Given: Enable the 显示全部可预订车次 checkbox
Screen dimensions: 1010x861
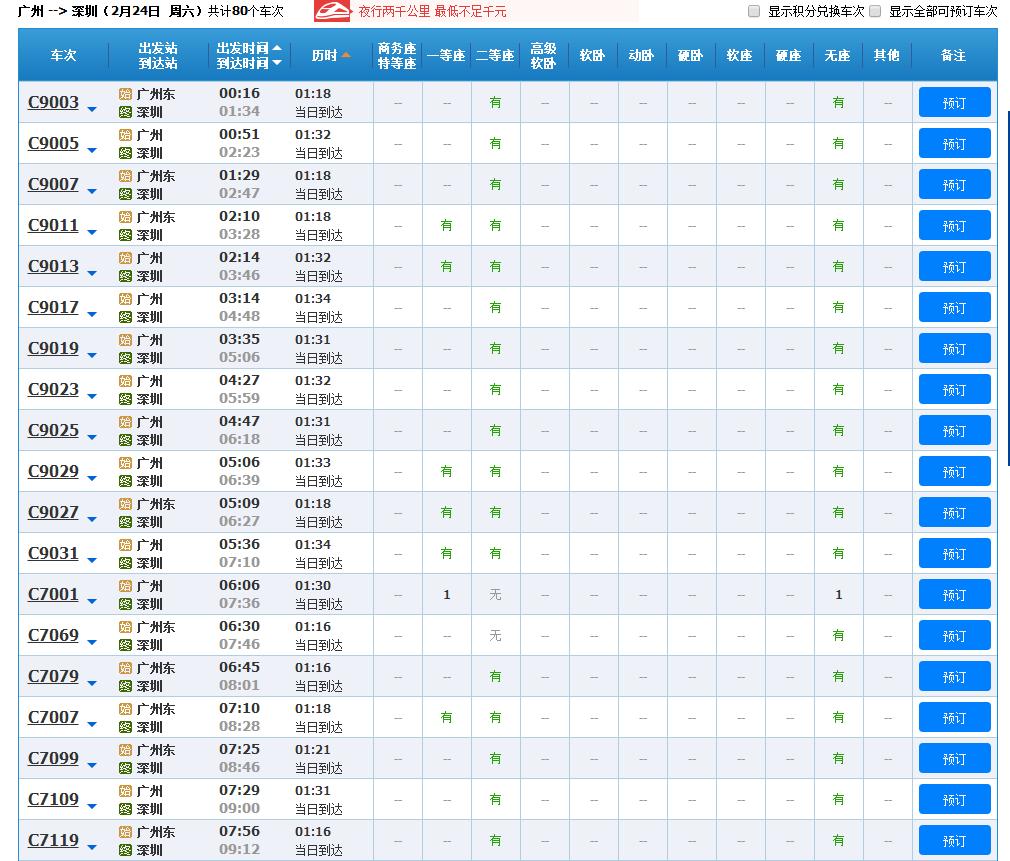Looking at the screenshot, I should [876, 11].
